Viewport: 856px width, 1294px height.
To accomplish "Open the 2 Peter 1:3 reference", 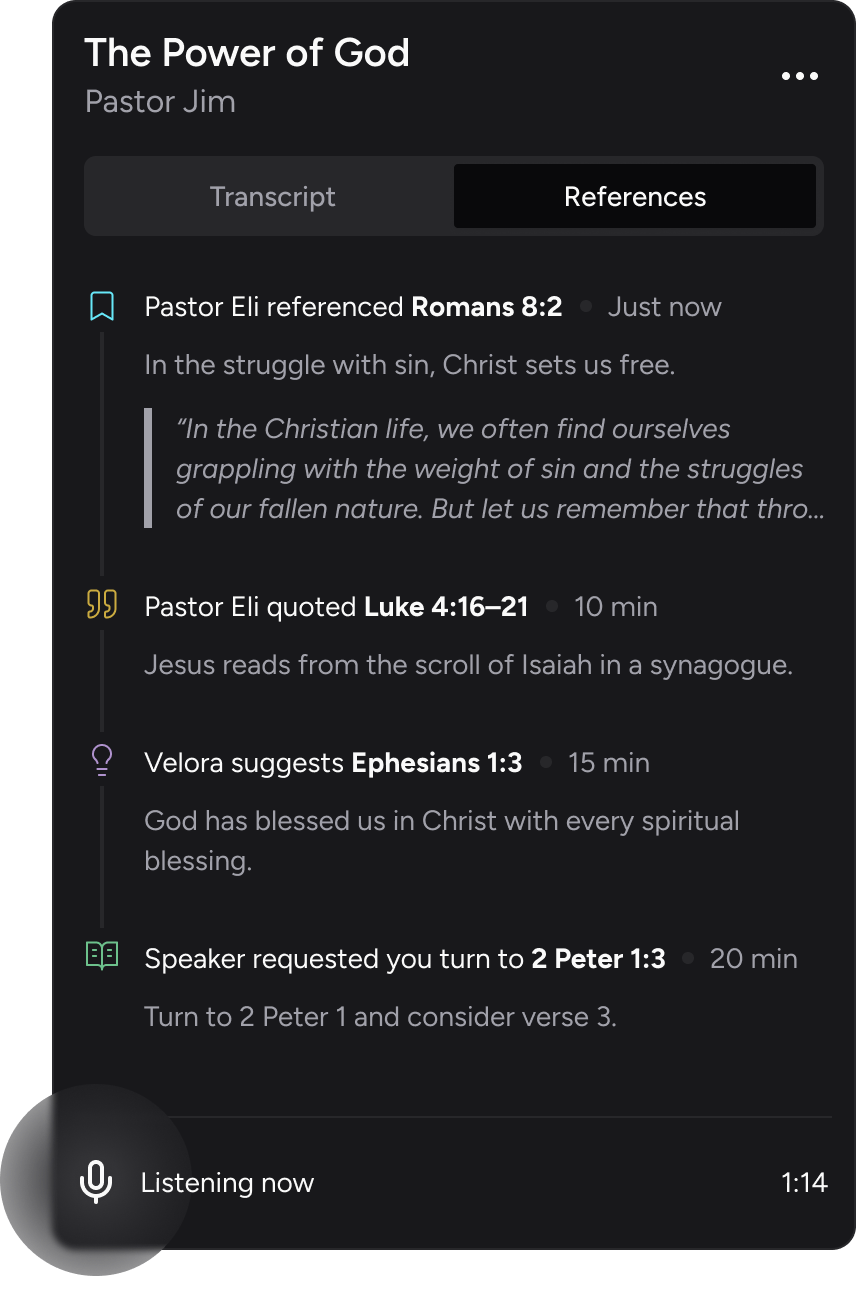I will coord(598,959).
